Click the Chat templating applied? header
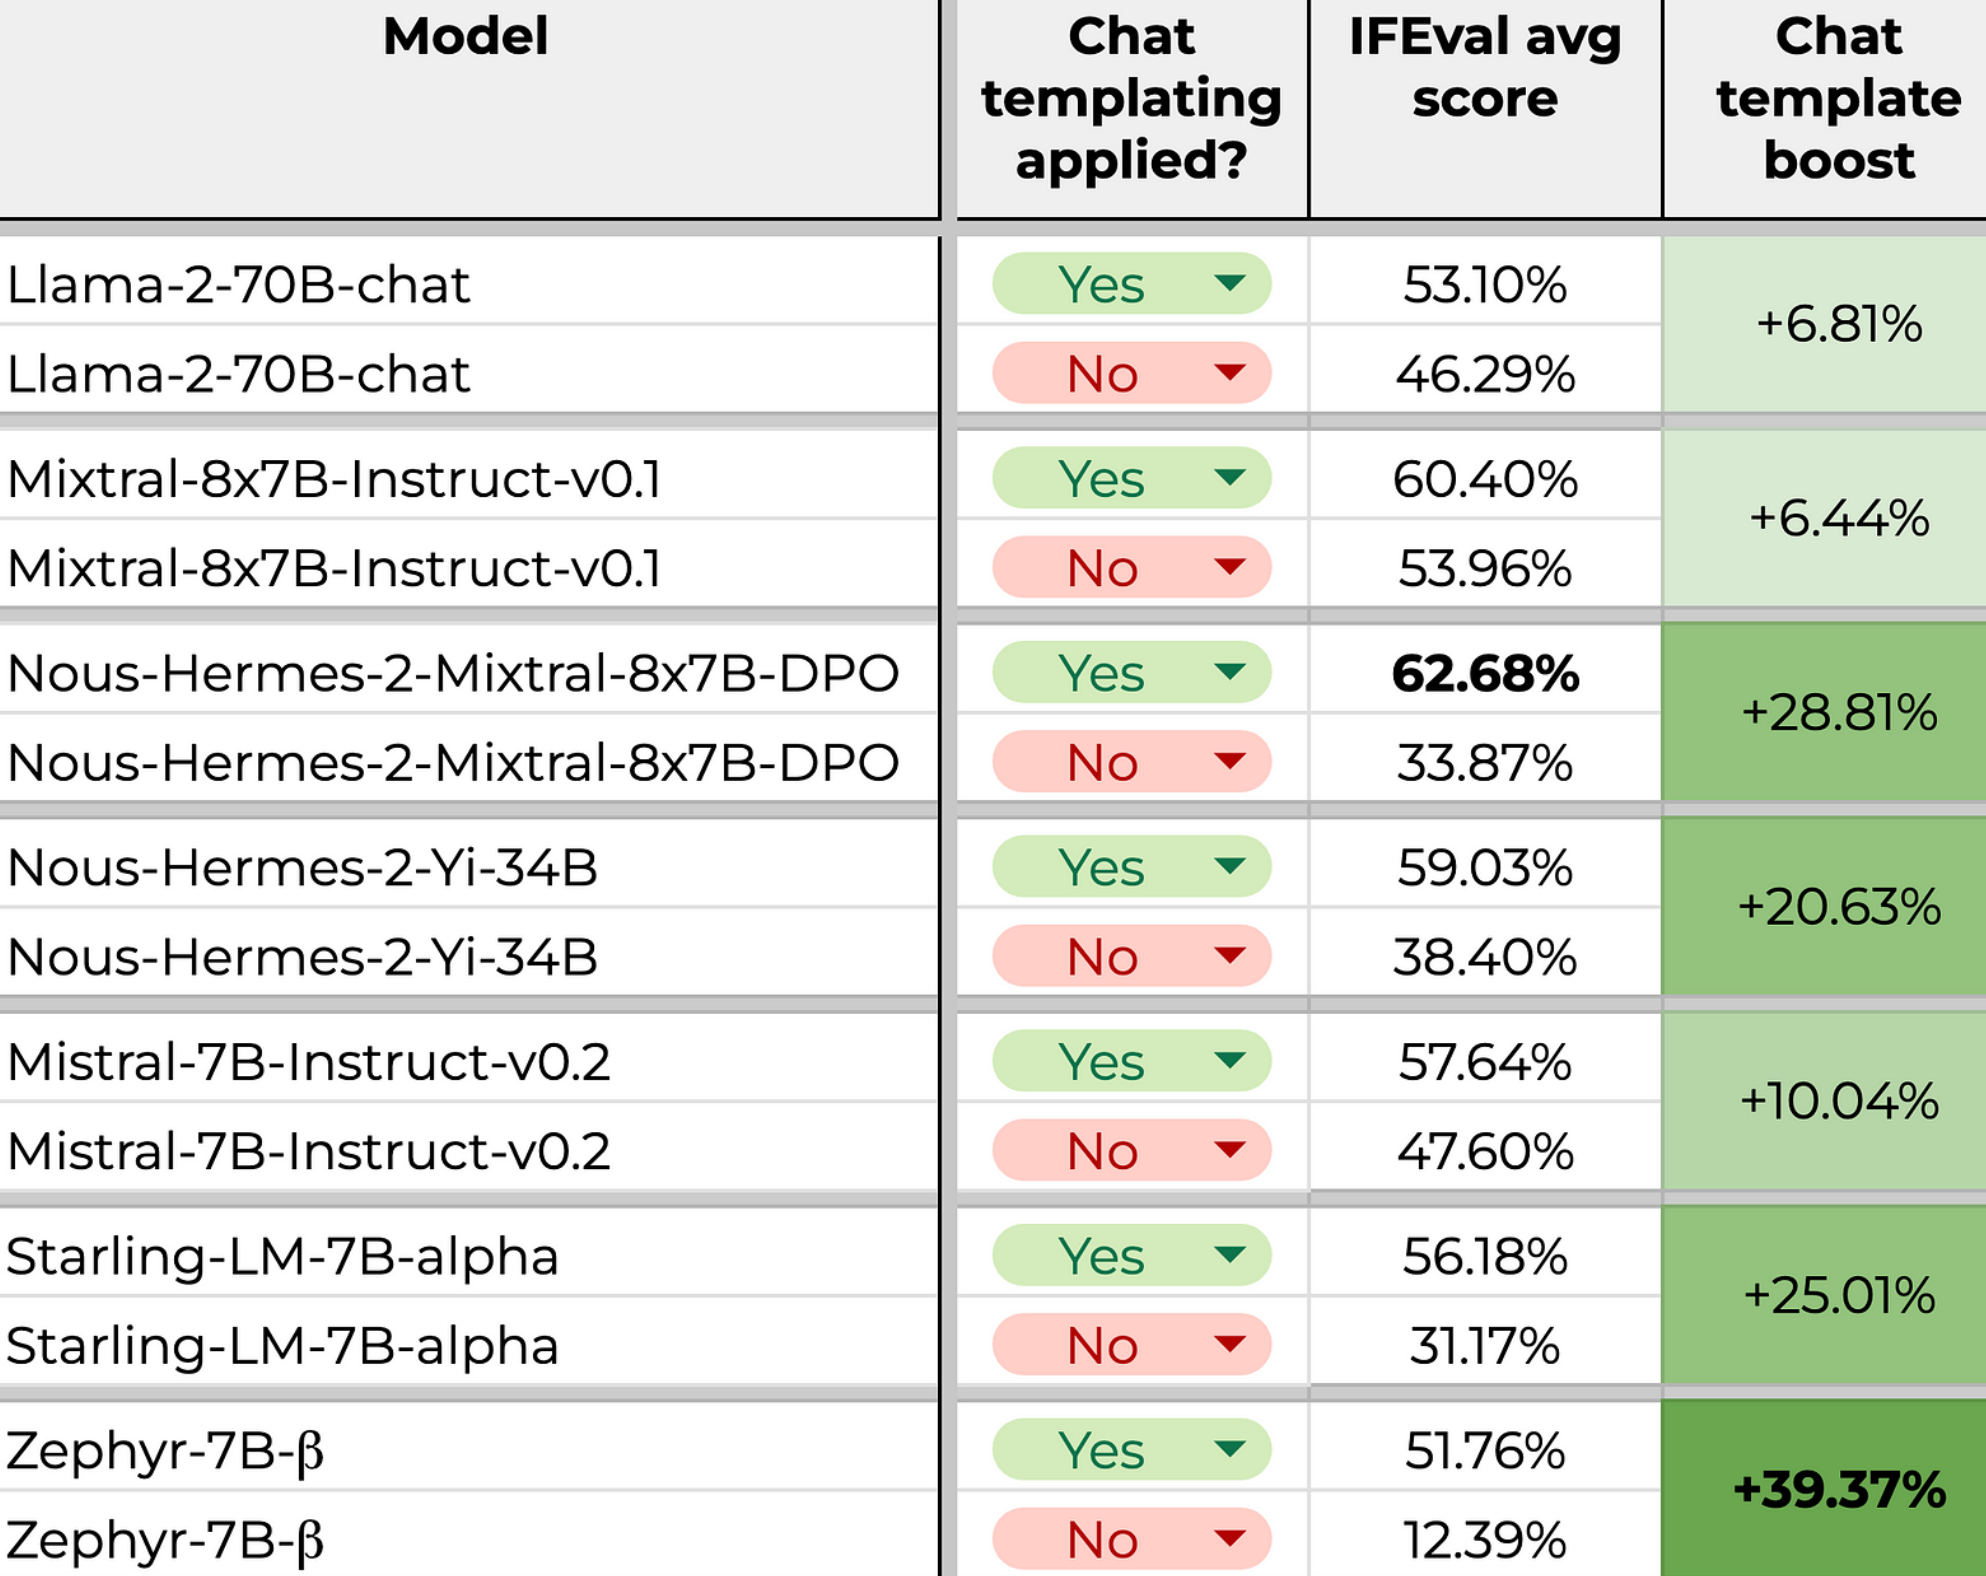The image size is (1986, 1576). point(1131,100)
